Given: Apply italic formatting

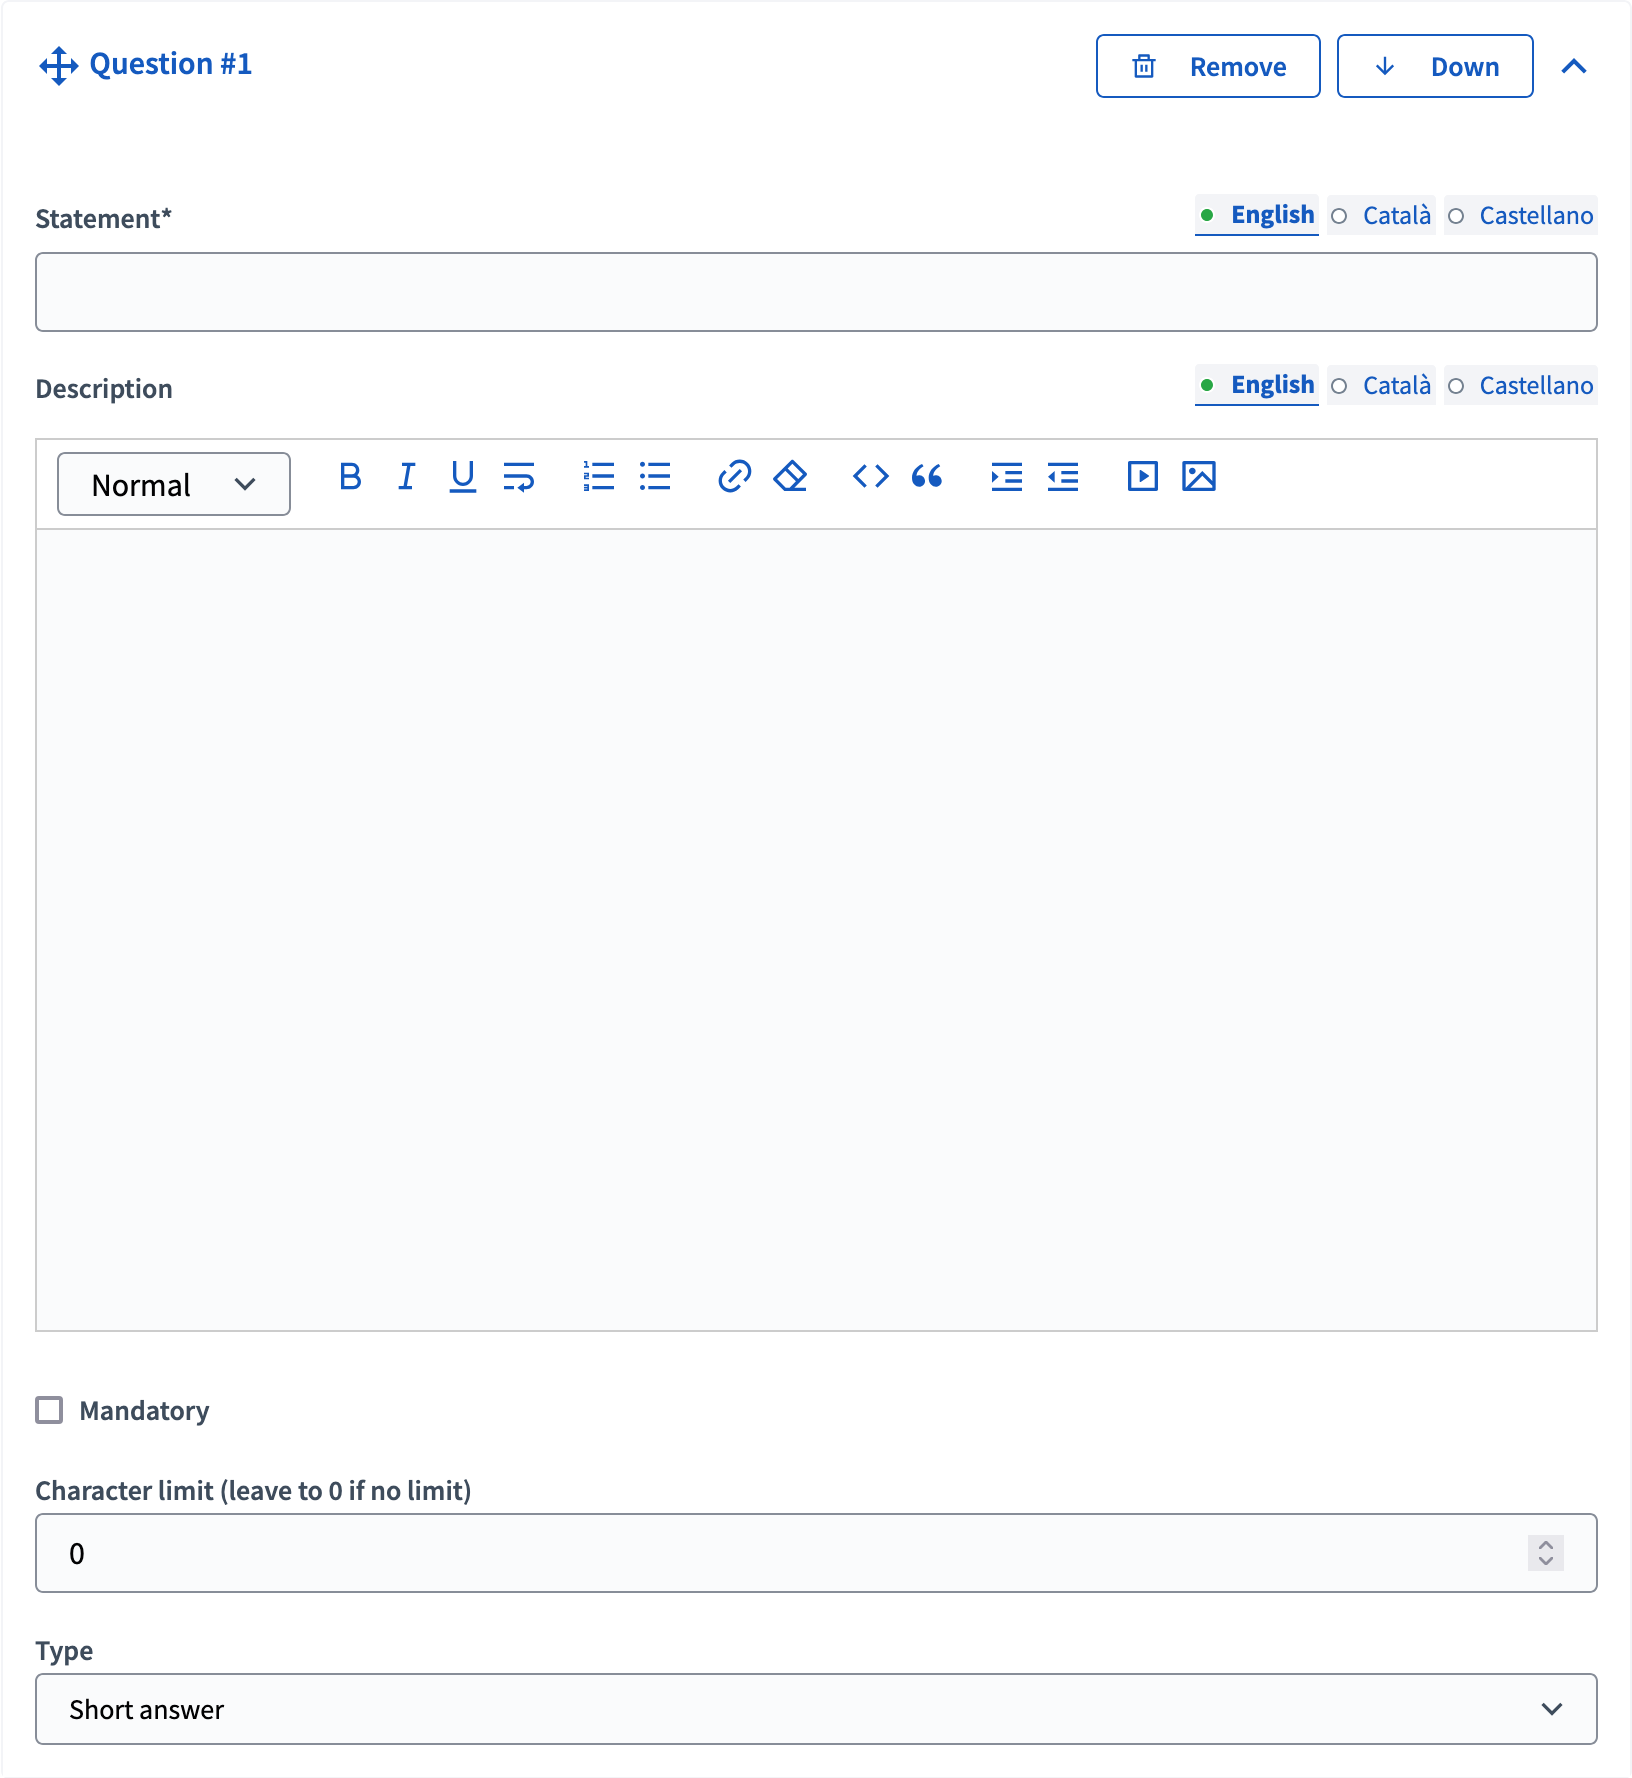Looking at the screenshot, I should coord(405,477).
